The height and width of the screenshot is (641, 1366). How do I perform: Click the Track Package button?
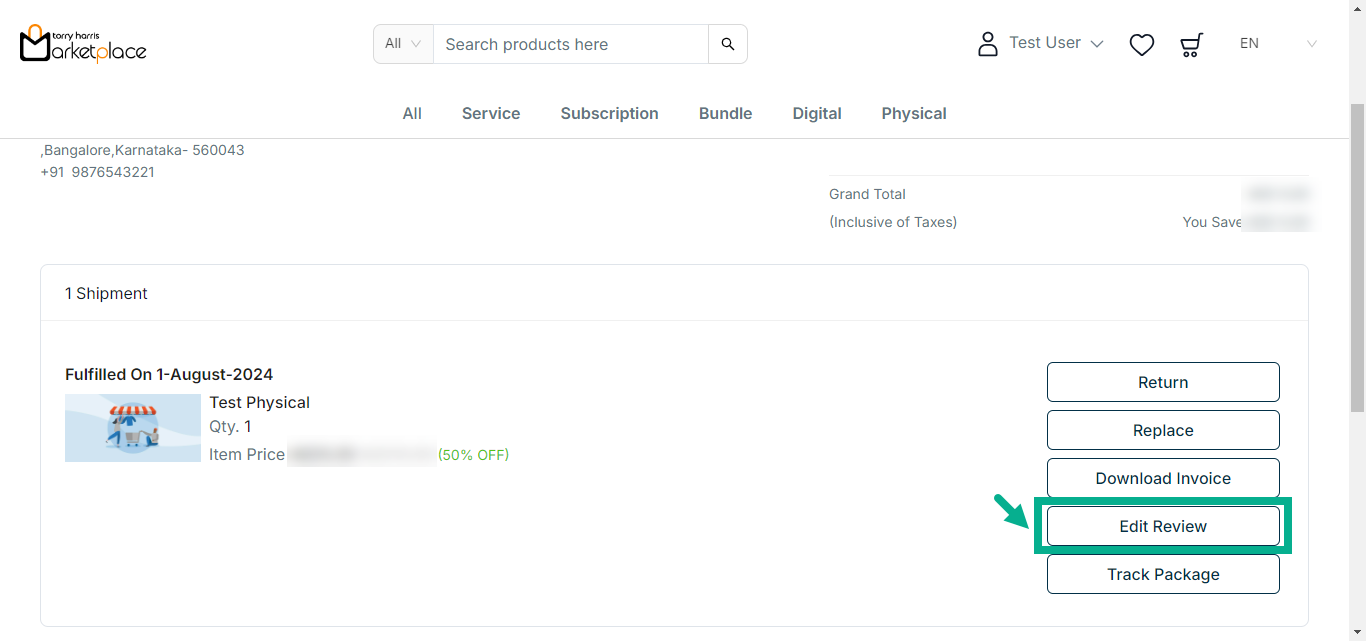1163,574
